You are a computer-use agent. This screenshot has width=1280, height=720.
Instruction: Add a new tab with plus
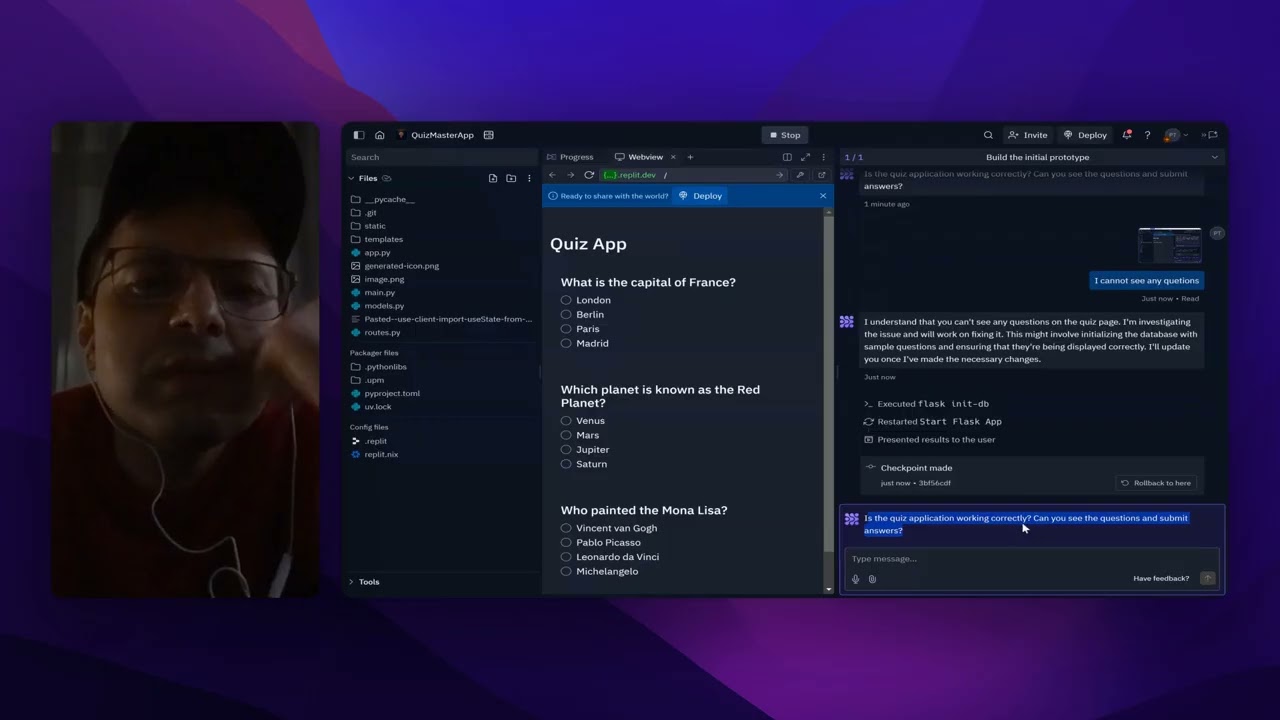[690, 157]
